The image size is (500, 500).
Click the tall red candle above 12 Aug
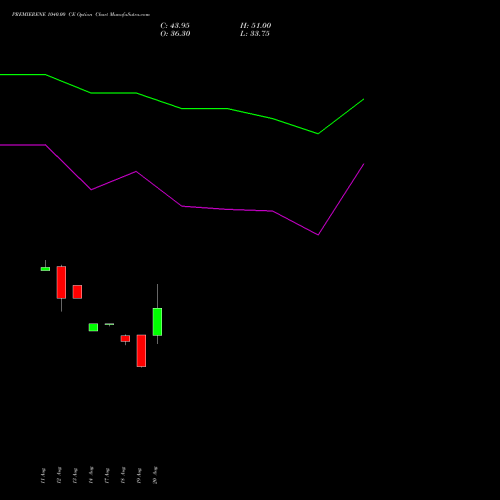coord(61,282)
